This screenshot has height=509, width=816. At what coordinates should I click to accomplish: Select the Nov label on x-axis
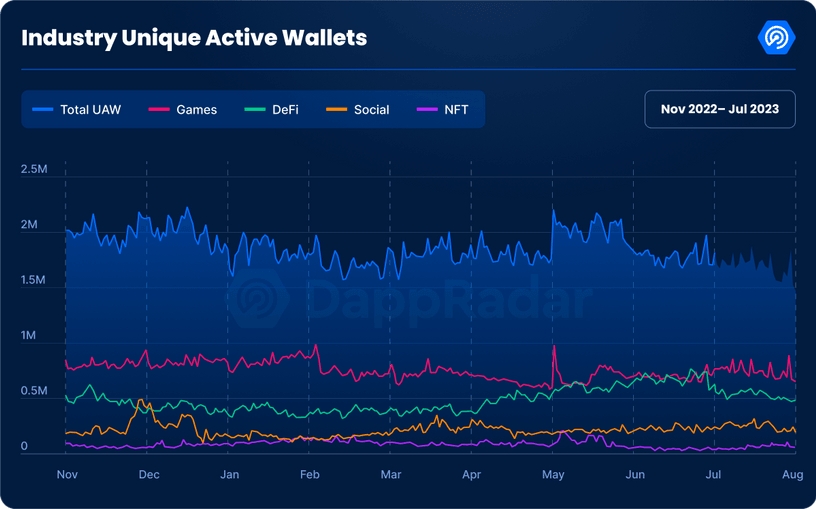pyautogui.click(x=67, y=475)
